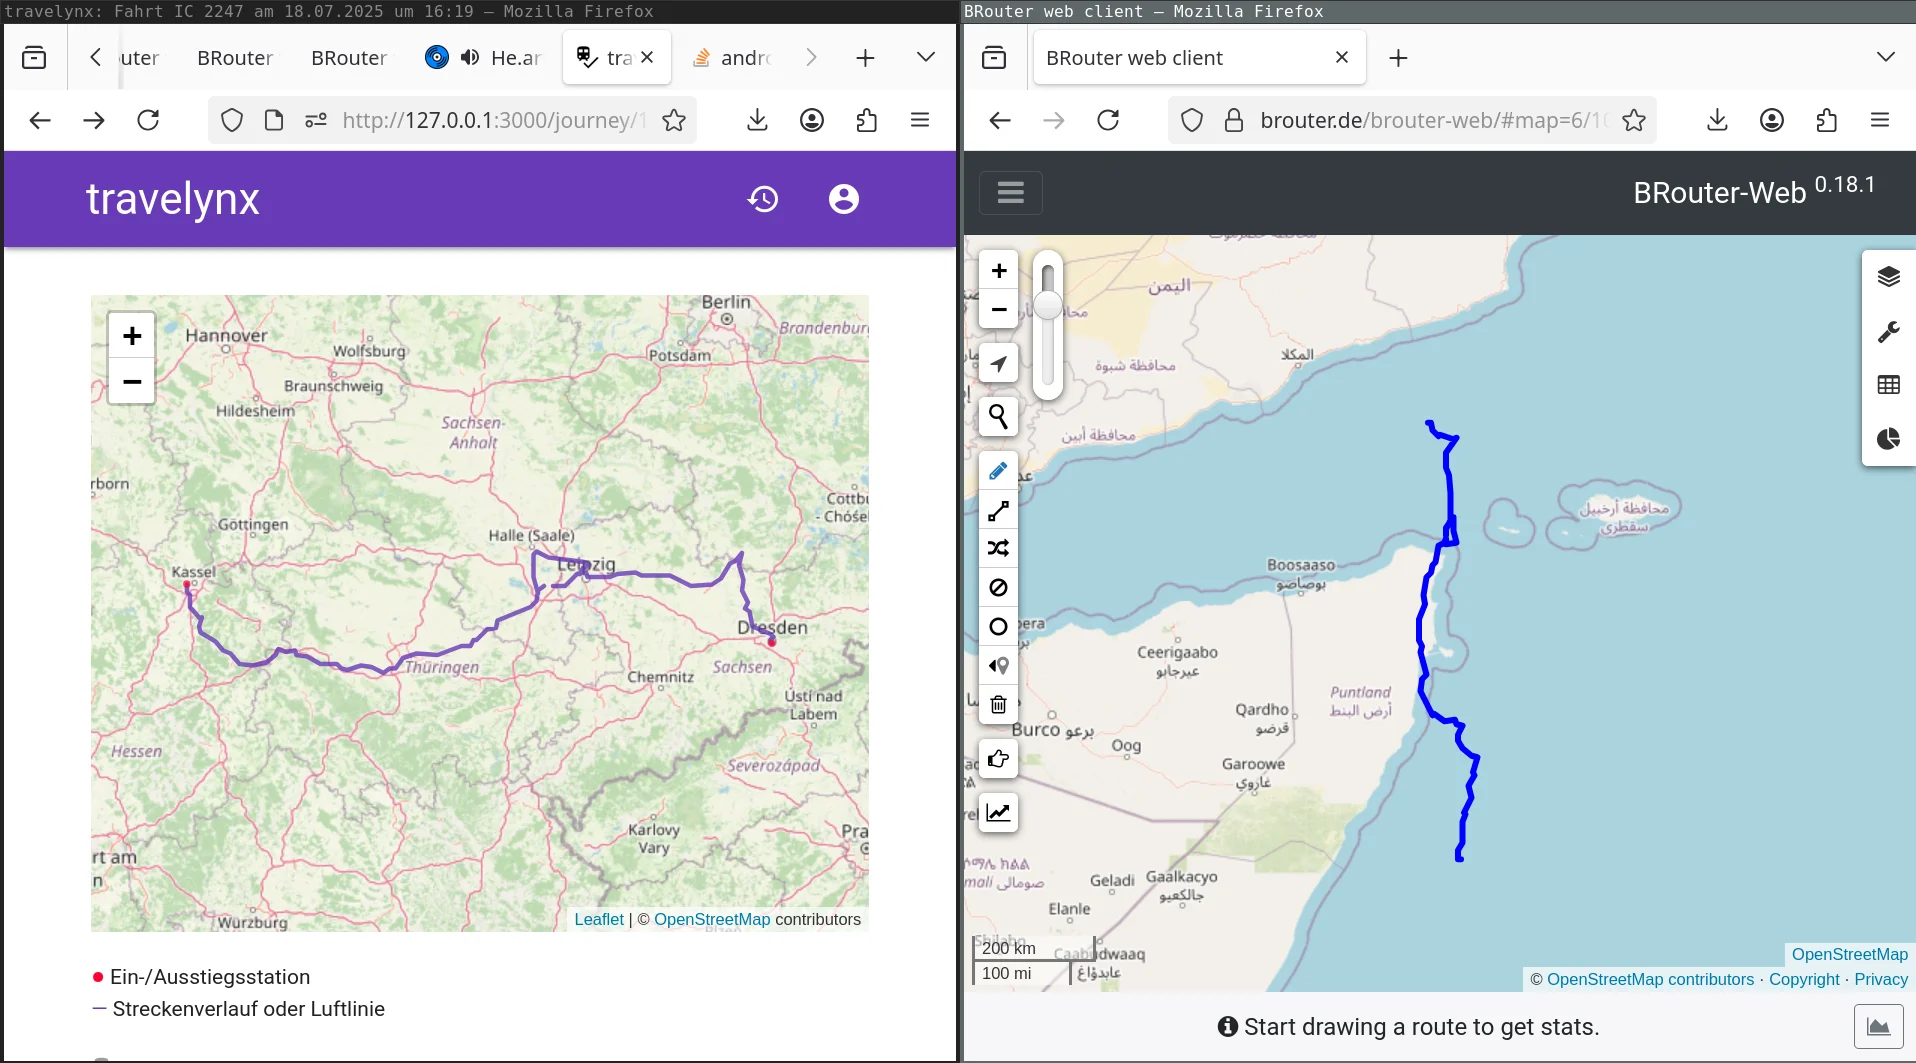
Task: Toggle tracking protection shield in address bar
Action: pyautogui.click(x=231, y=120)
